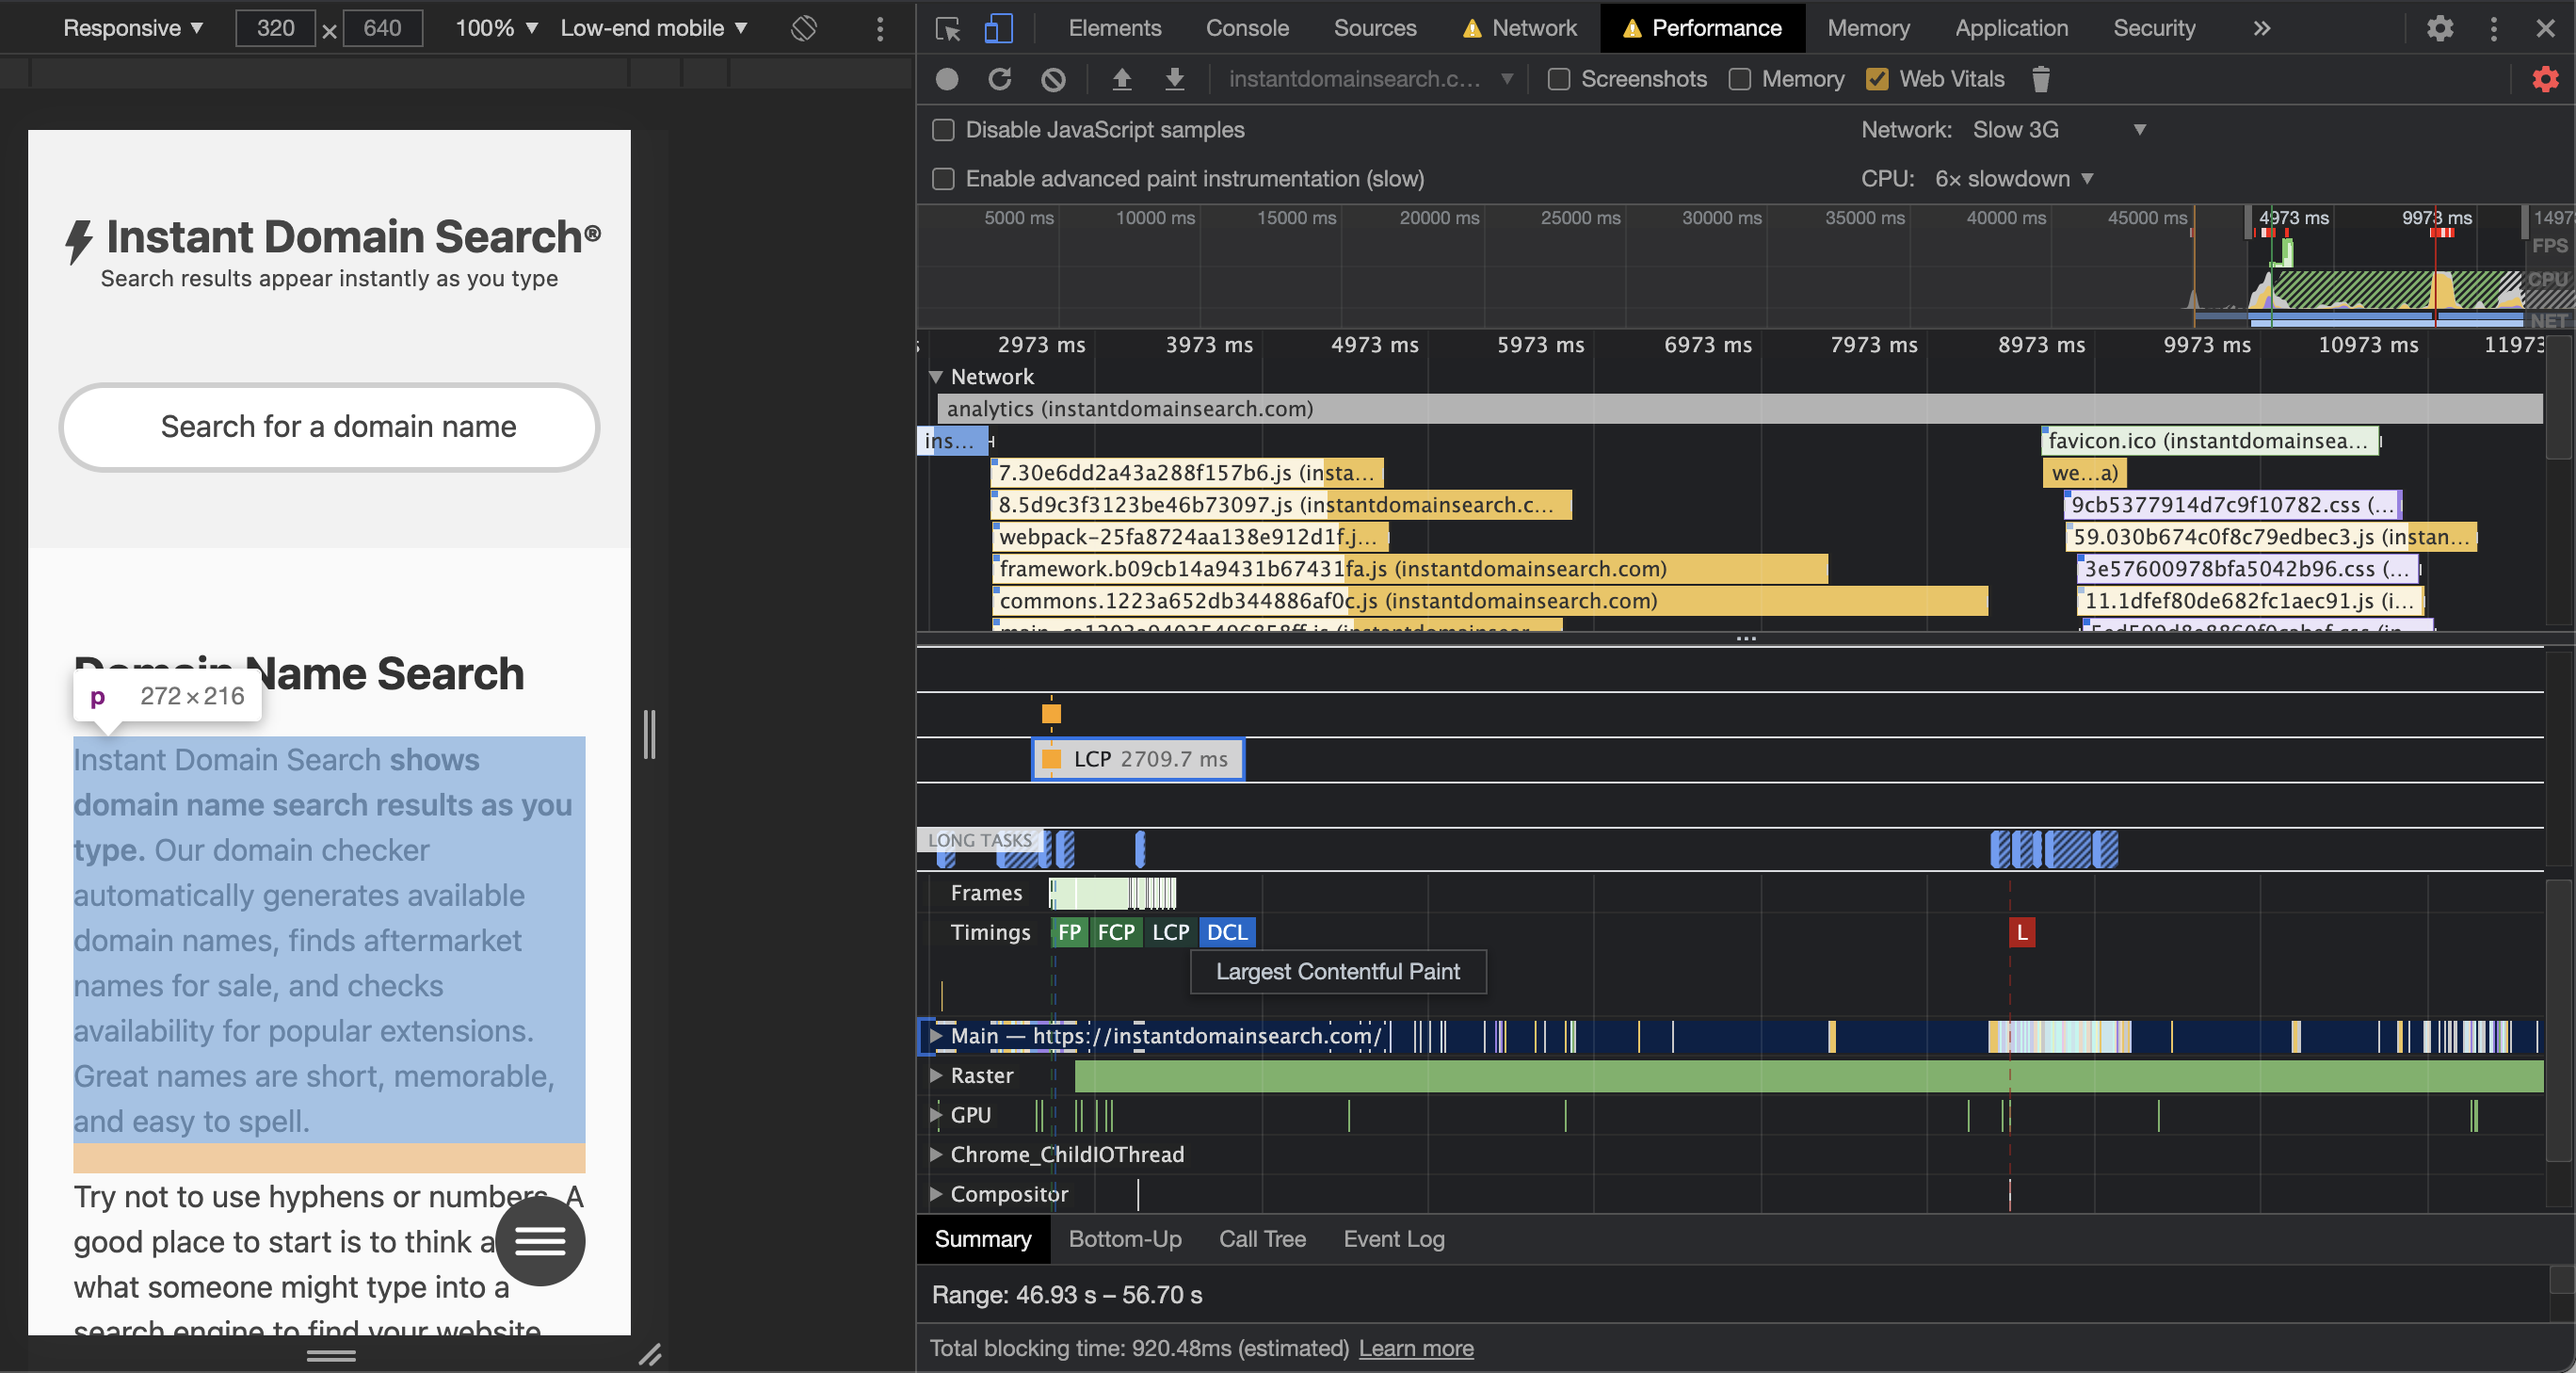Select the DCL timing marker
2576x1373 pixels.
click(x=1227, y=932)
